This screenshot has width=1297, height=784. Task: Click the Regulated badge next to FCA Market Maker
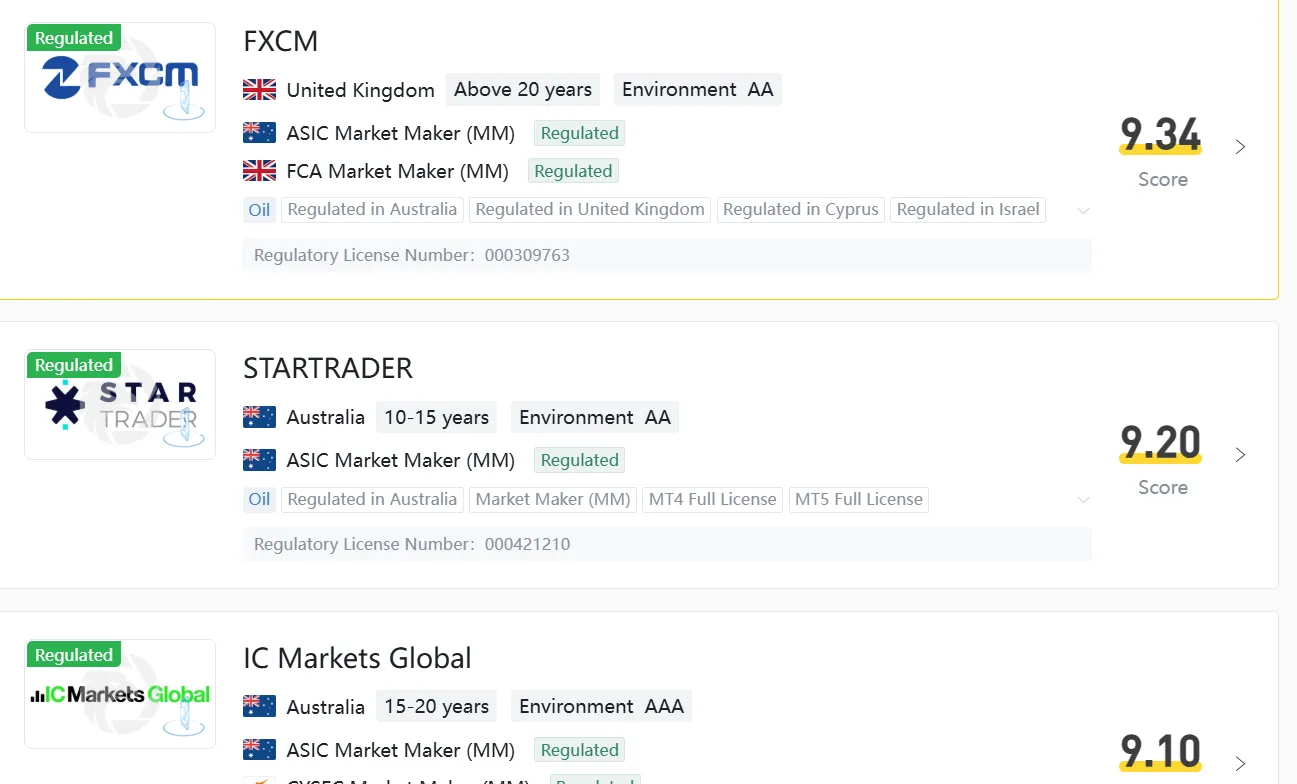(x=573, y=171)
